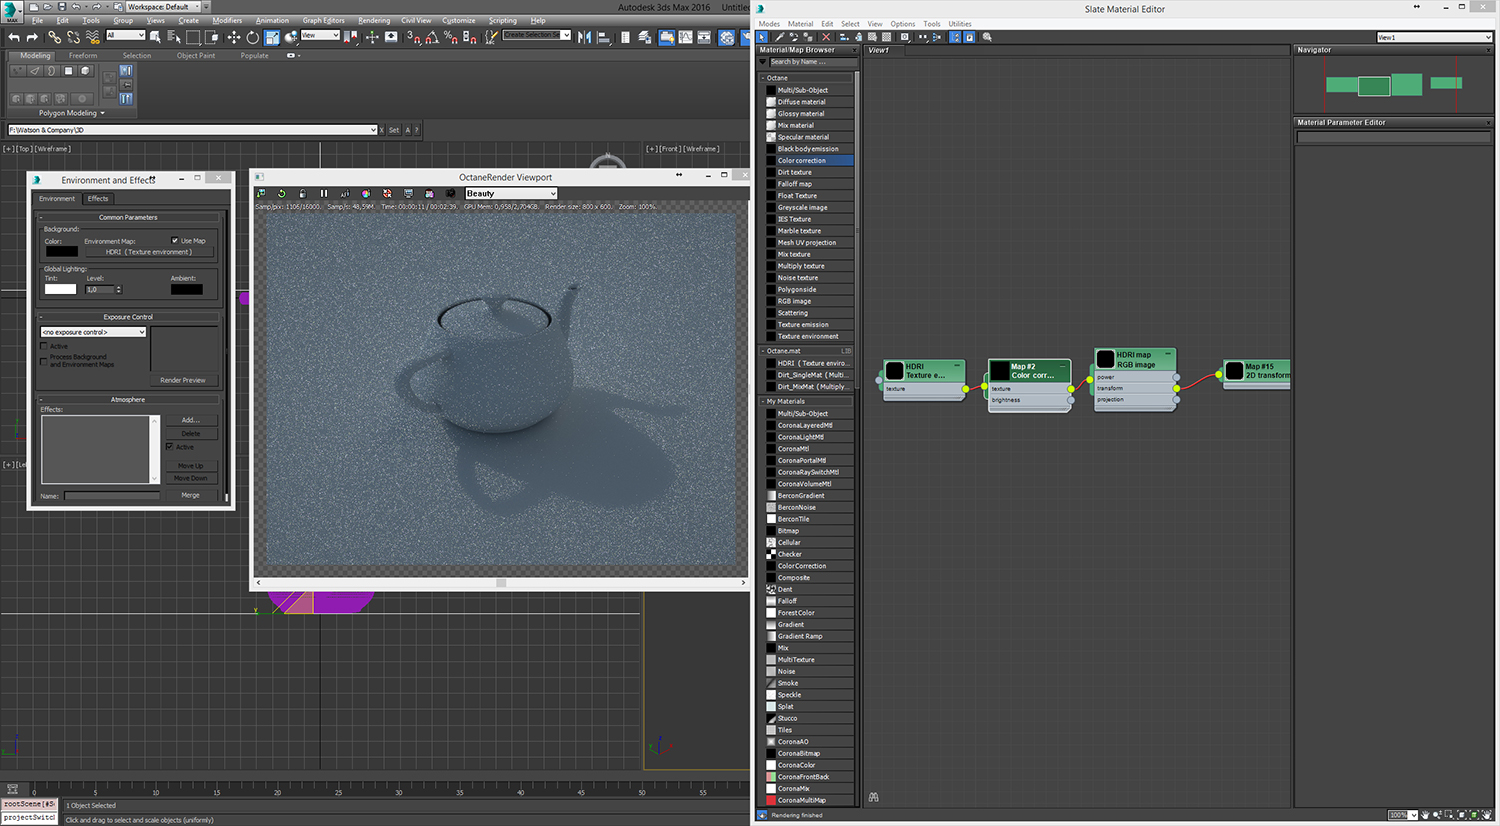Open the Beauty render pass dropdown

pyautogui.click(x=510, y=193)
